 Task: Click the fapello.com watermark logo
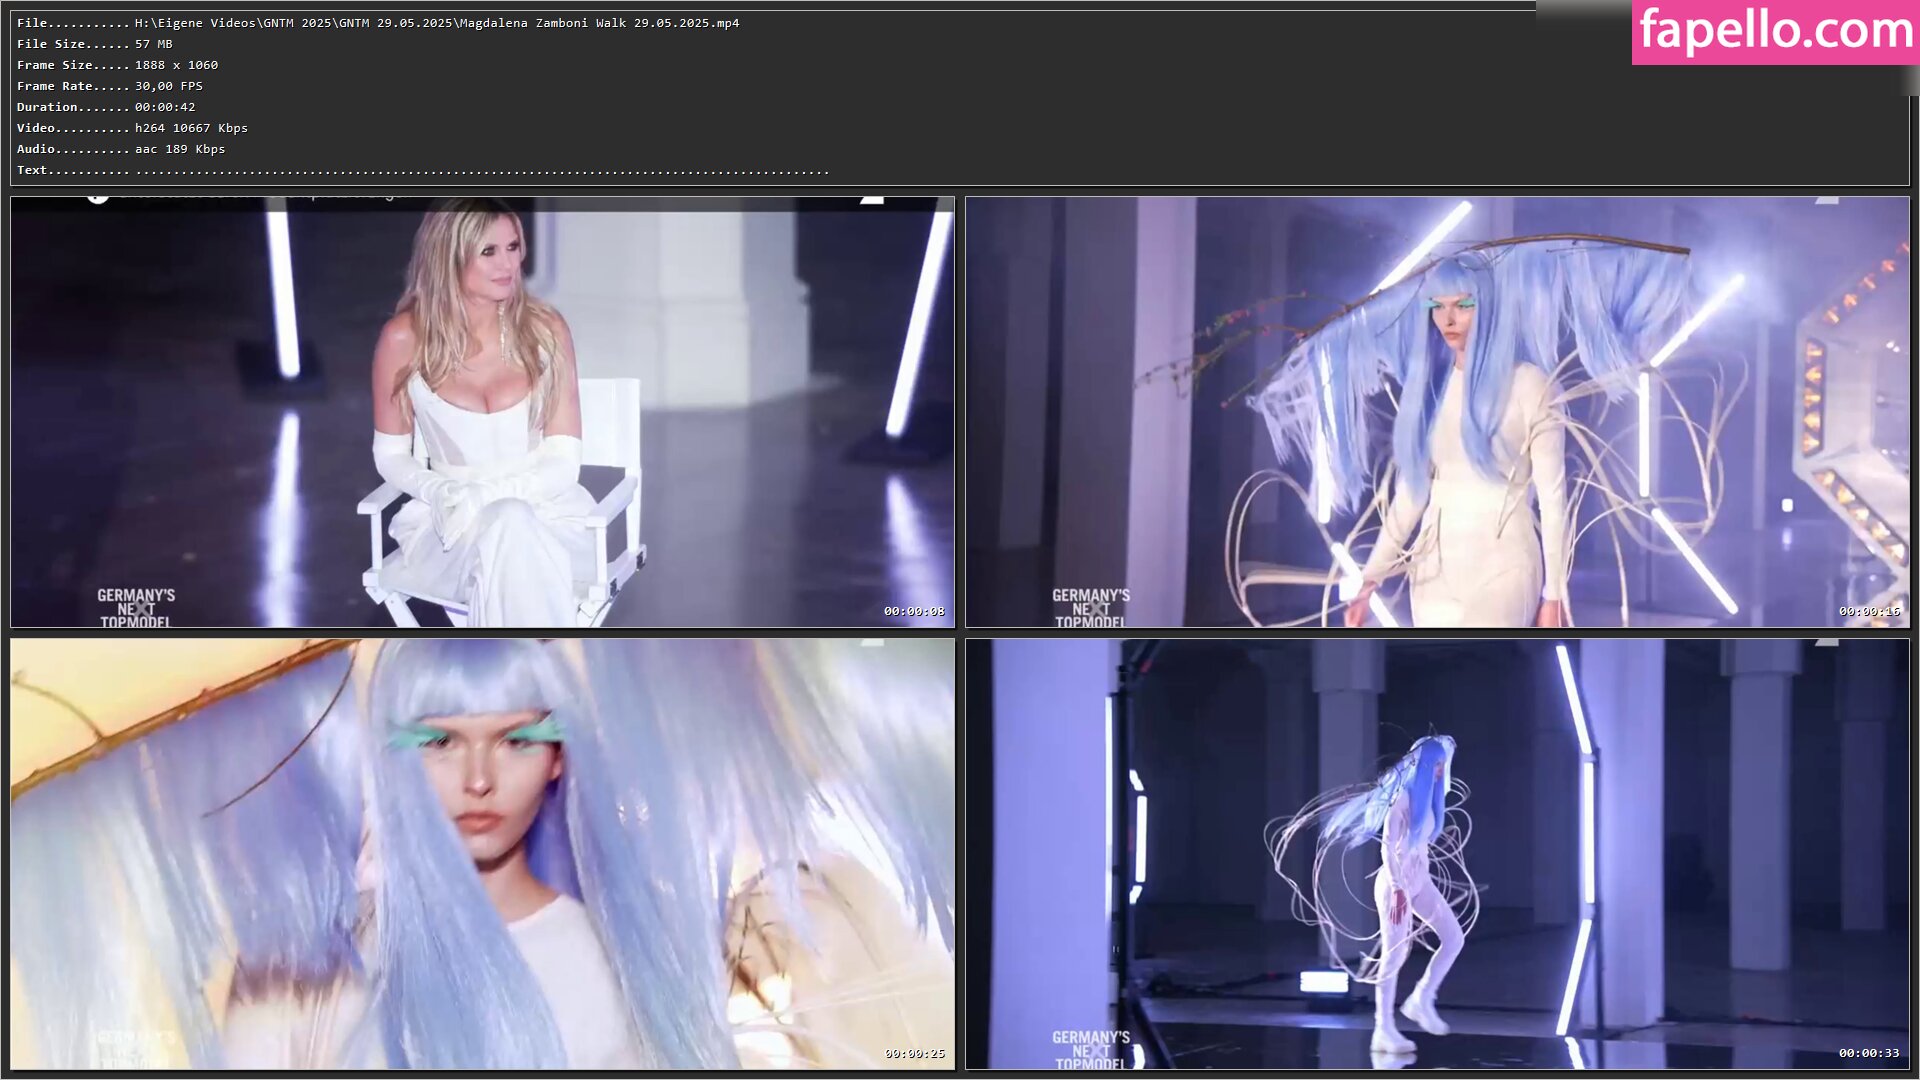[1775, 31]
